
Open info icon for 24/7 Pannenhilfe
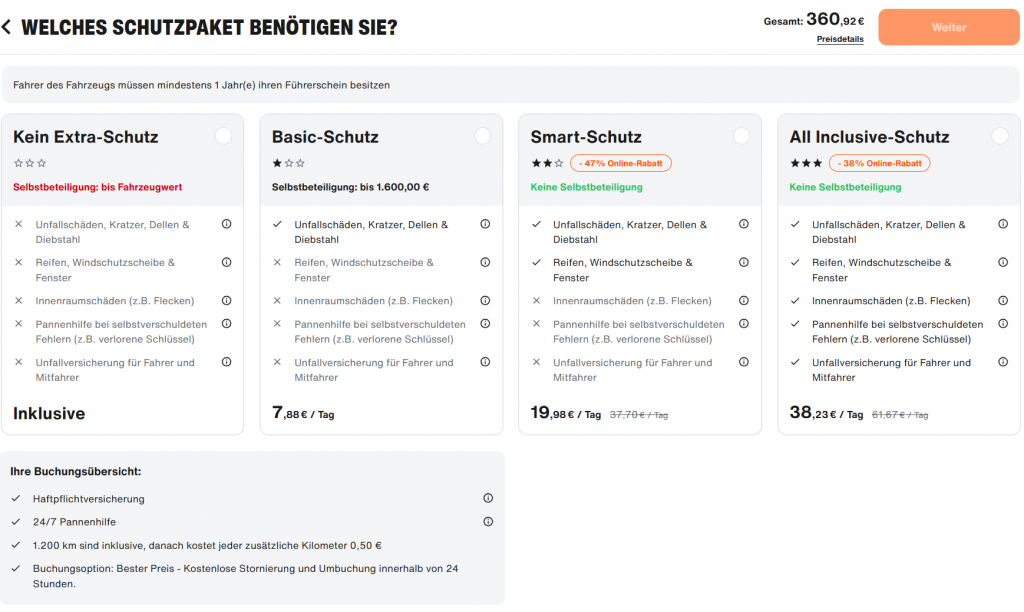tap(488, 521)
